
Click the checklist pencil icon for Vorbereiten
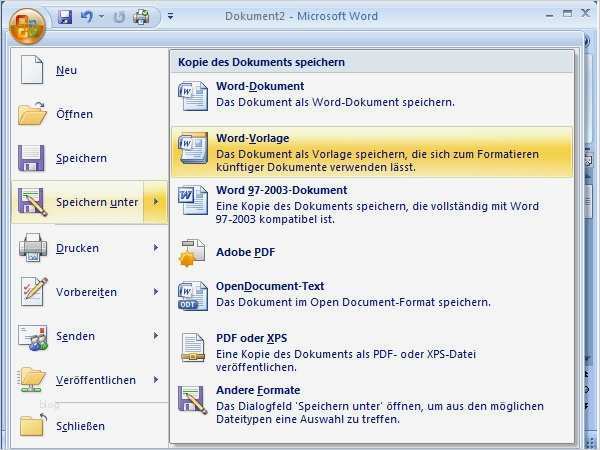pos(34,291)
